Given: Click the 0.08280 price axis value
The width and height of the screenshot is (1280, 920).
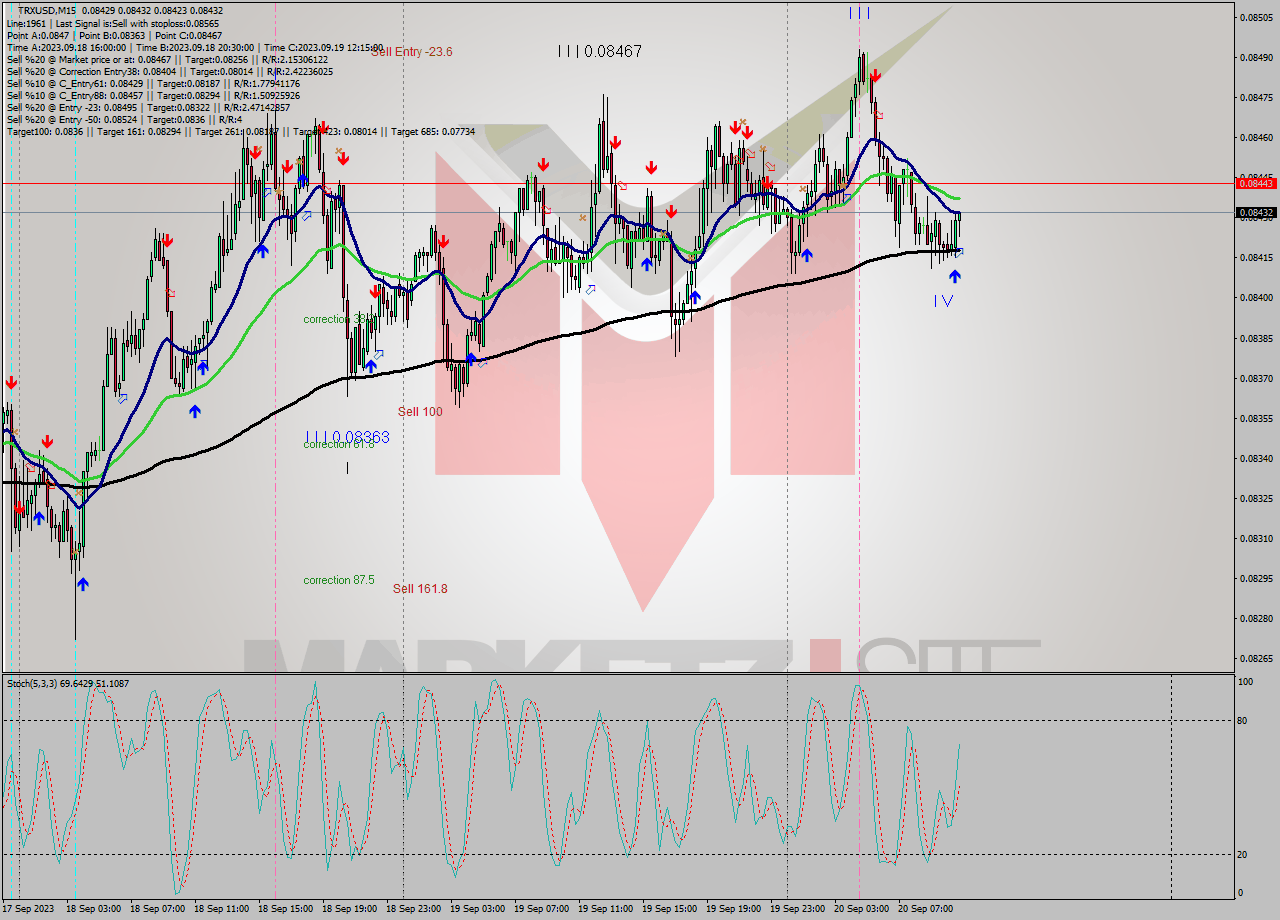Looking at the screenshot, I should [x=1256, y=618].
